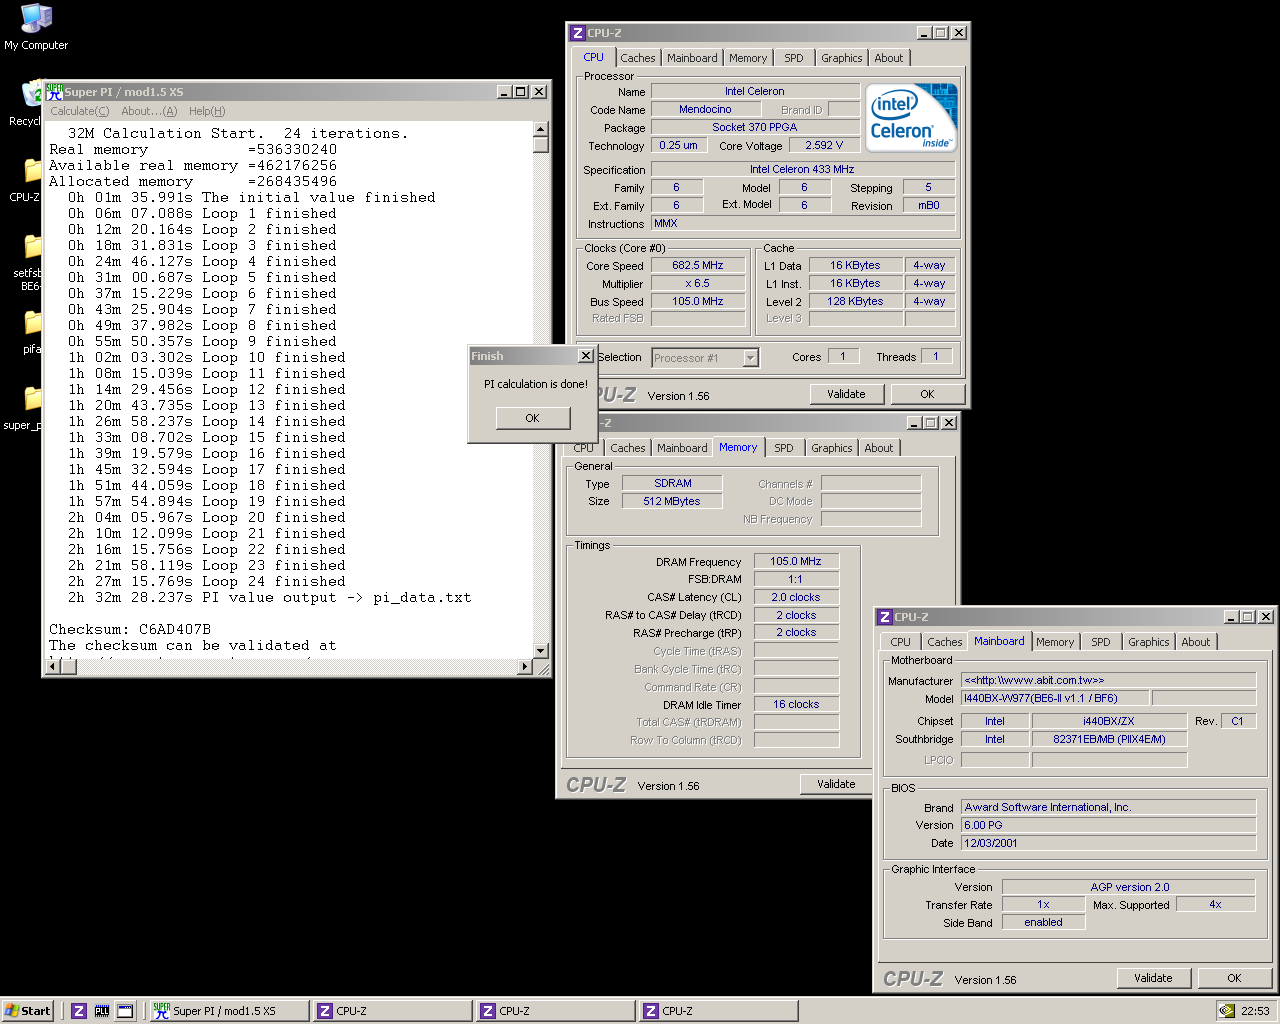
Task: Click the Super PI vertical scrollbar up arrow
Action: coord(541,129)
